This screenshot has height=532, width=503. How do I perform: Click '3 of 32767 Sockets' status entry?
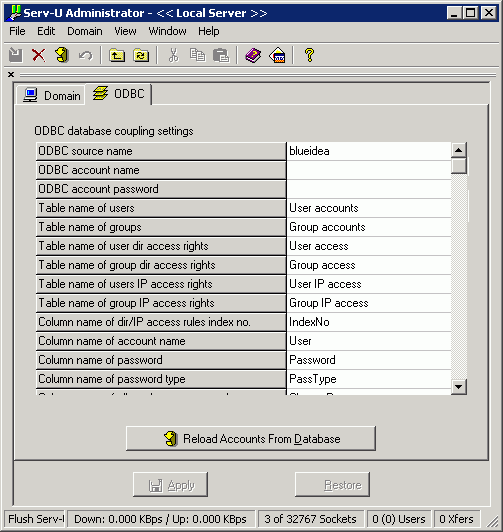coord(311,519)
